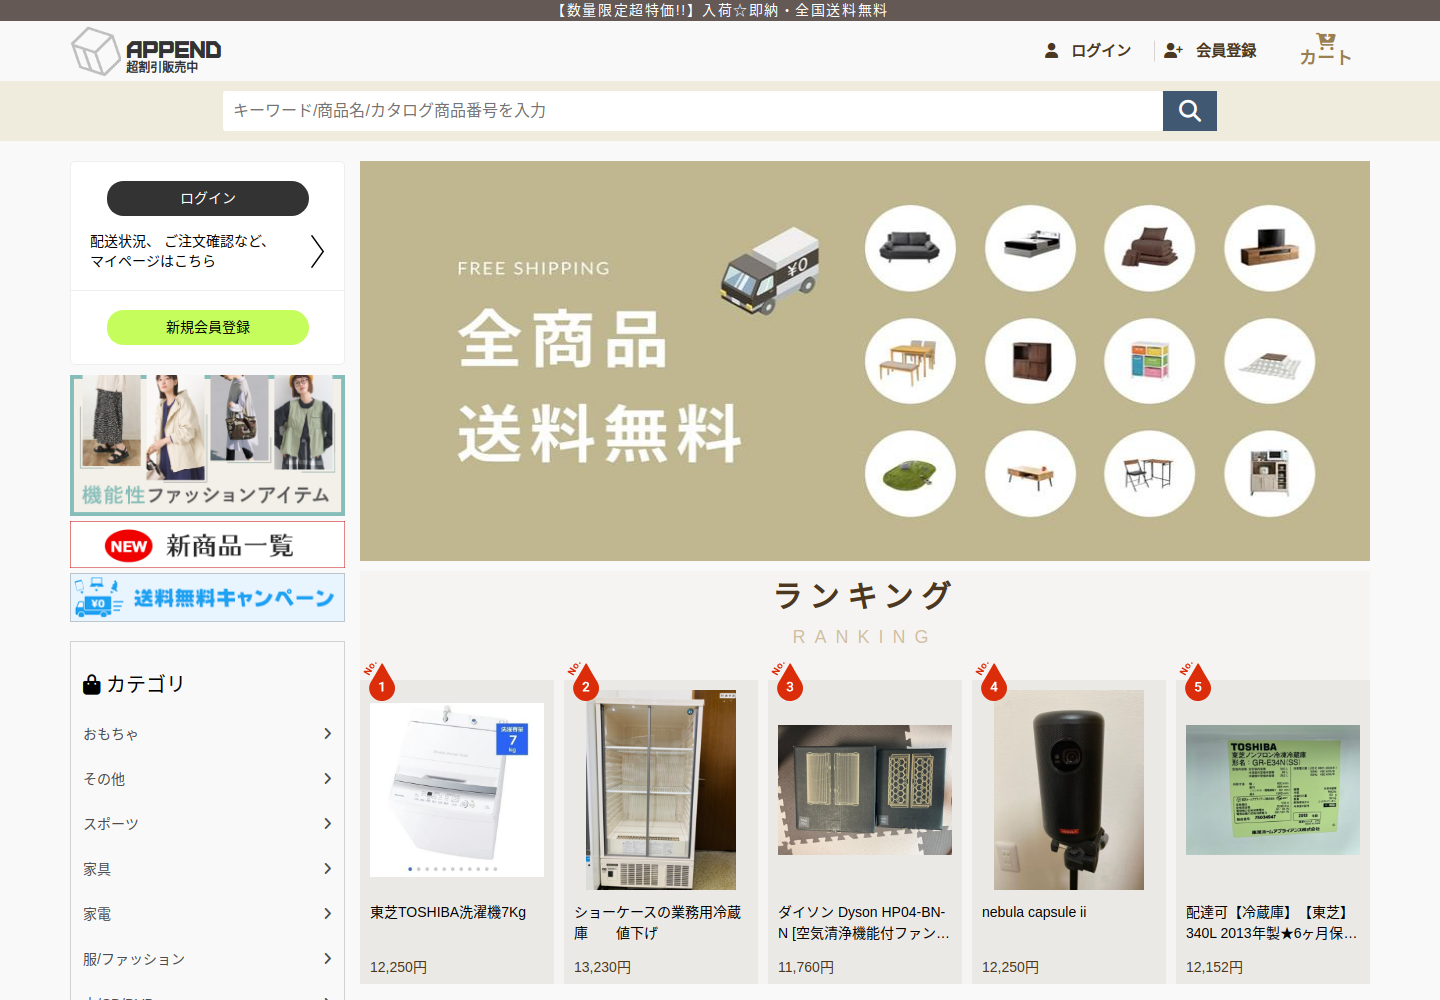Screen dimensions: 1440x1000
Task: Click the header ログイン text link
Action: [x=1101, y=50]
